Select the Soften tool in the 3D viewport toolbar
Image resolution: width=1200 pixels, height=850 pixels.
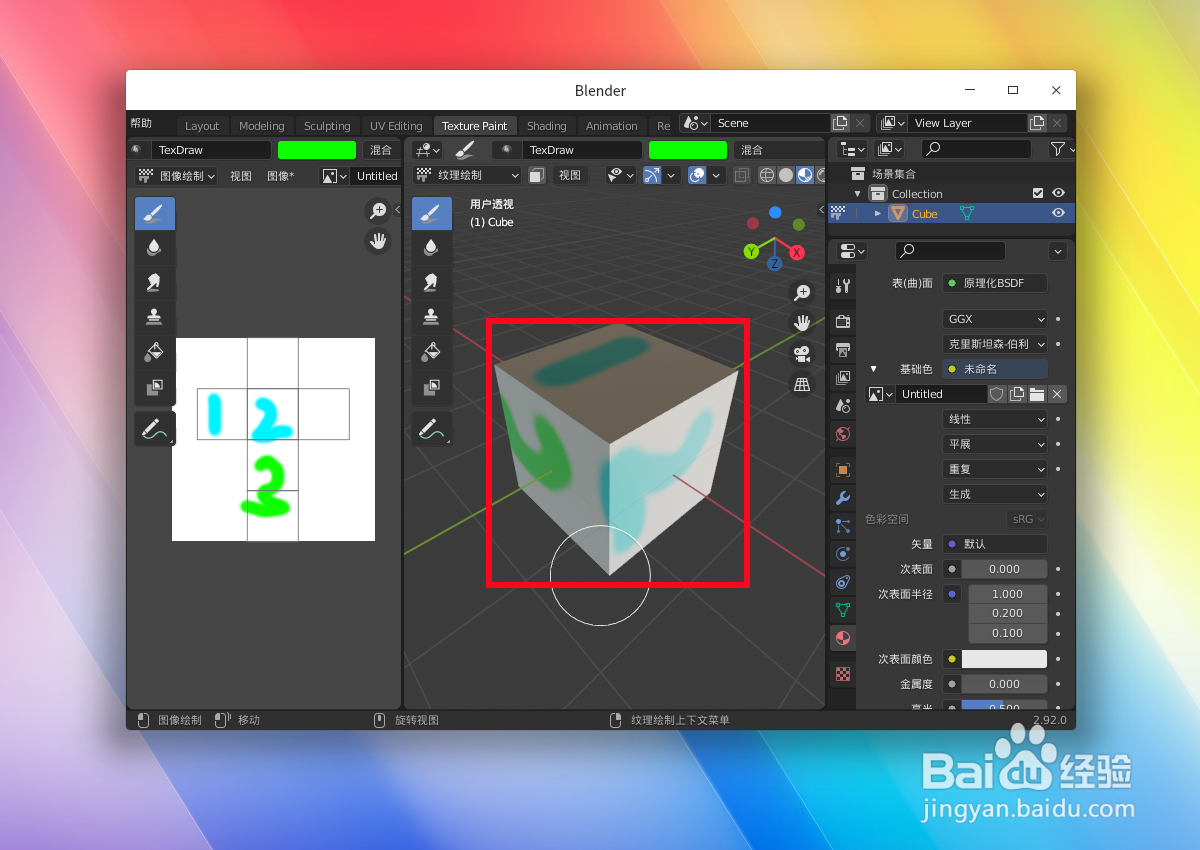pos(432,249)
